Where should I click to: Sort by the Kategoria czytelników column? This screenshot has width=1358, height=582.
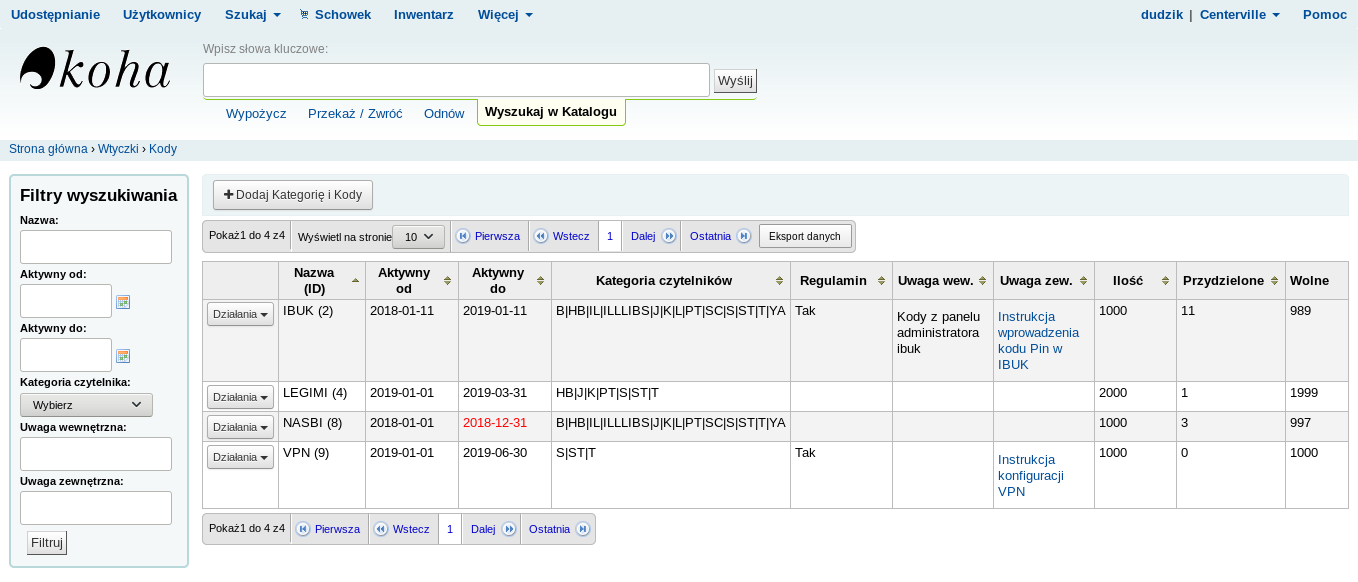670,281
